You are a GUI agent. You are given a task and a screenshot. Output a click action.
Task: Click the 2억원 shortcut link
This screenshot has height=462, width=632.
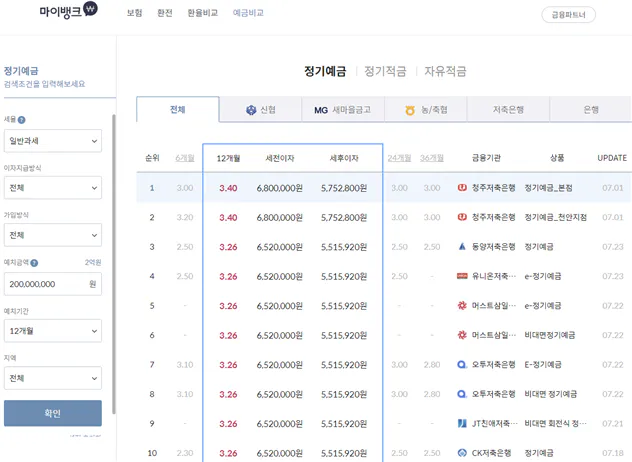tap(93, 262)
